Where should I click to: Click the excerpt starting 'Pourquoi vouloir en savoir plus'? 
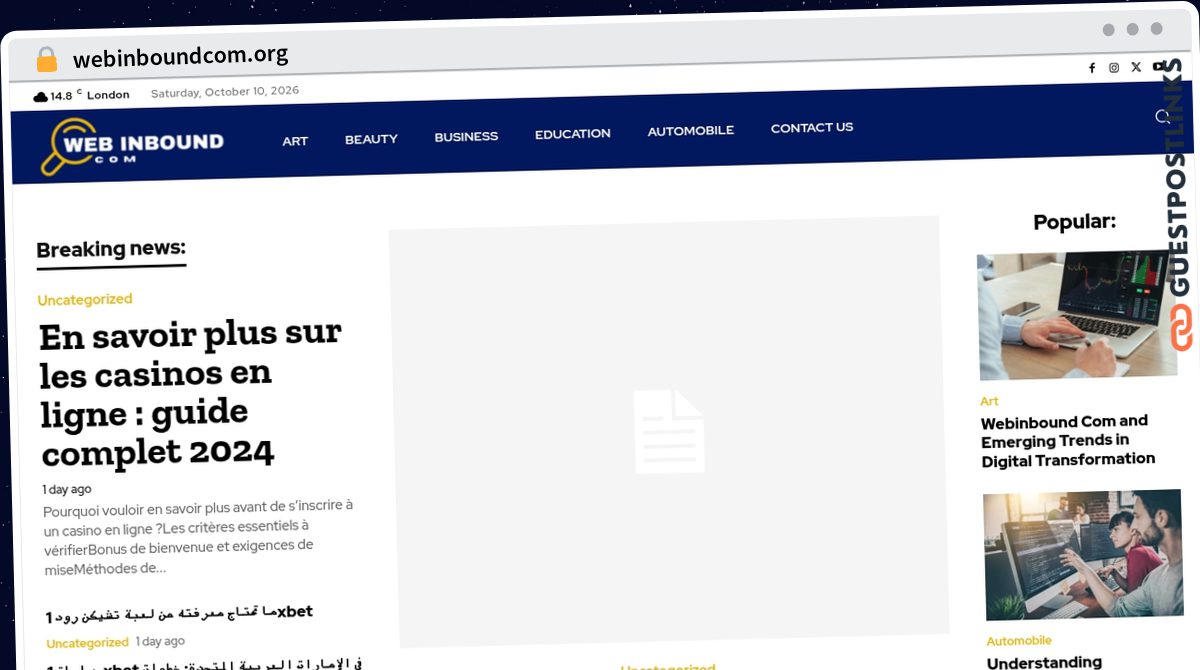click(198, 536)
